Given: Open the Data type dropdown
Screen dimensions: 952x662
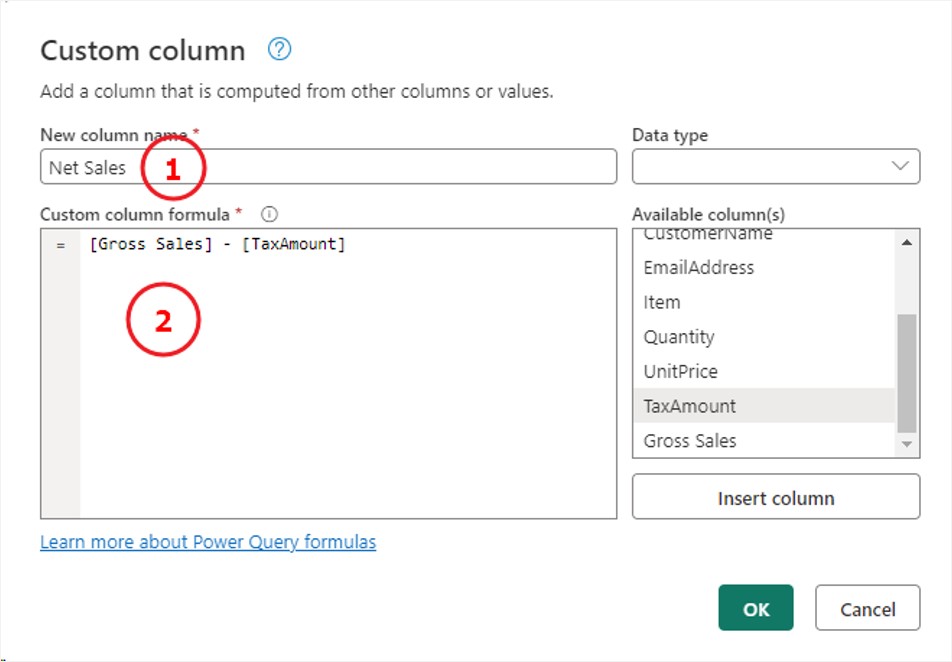Looking at the screenshot, I should (x=775, y=167).
